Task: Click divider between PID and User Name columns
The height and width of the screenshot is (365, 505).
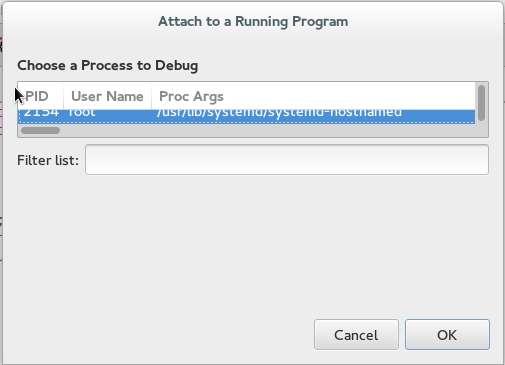Action: click(63, 96)
